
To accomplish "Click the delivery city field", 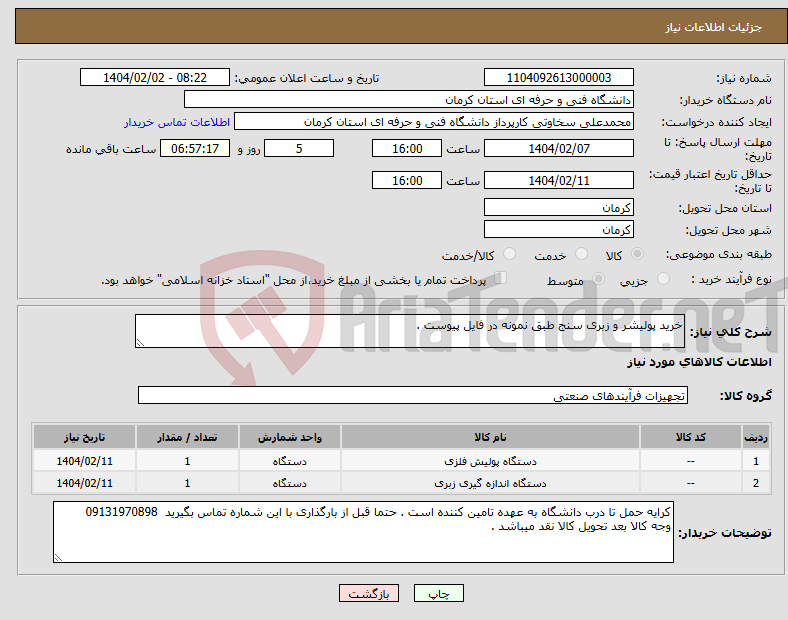I will [559, 229].
